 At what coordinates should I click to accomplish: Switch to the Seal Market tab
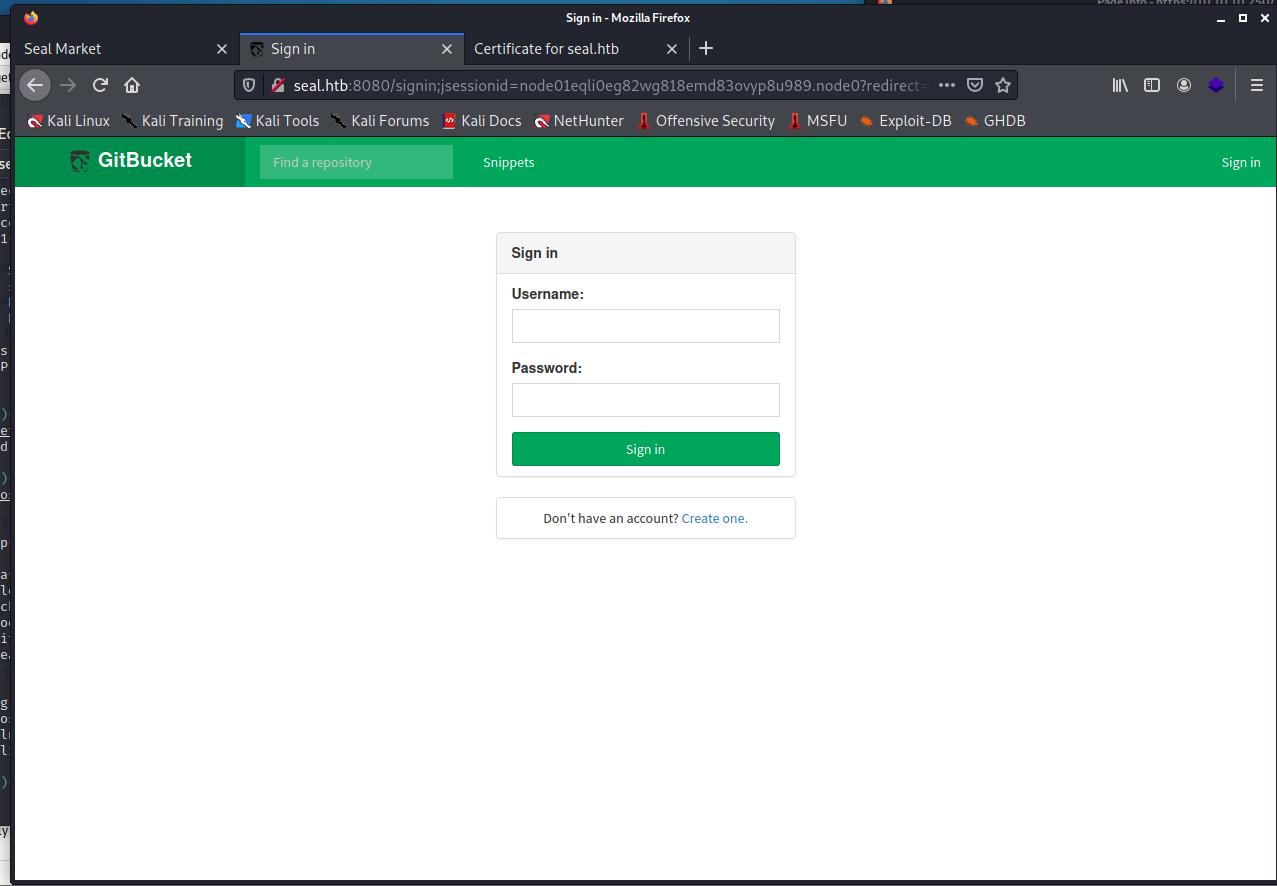pyautogui.click(x=110, y=48)
